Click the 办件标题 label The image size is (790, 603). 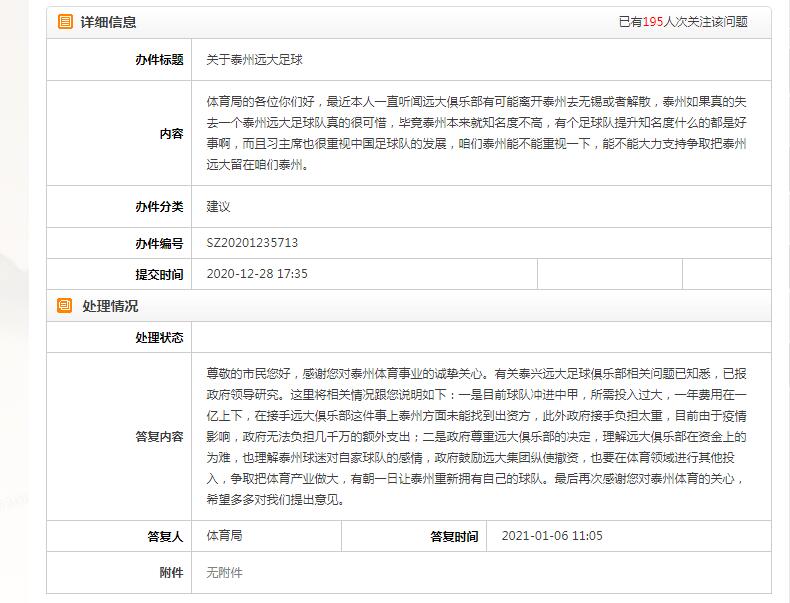[159, 59]
